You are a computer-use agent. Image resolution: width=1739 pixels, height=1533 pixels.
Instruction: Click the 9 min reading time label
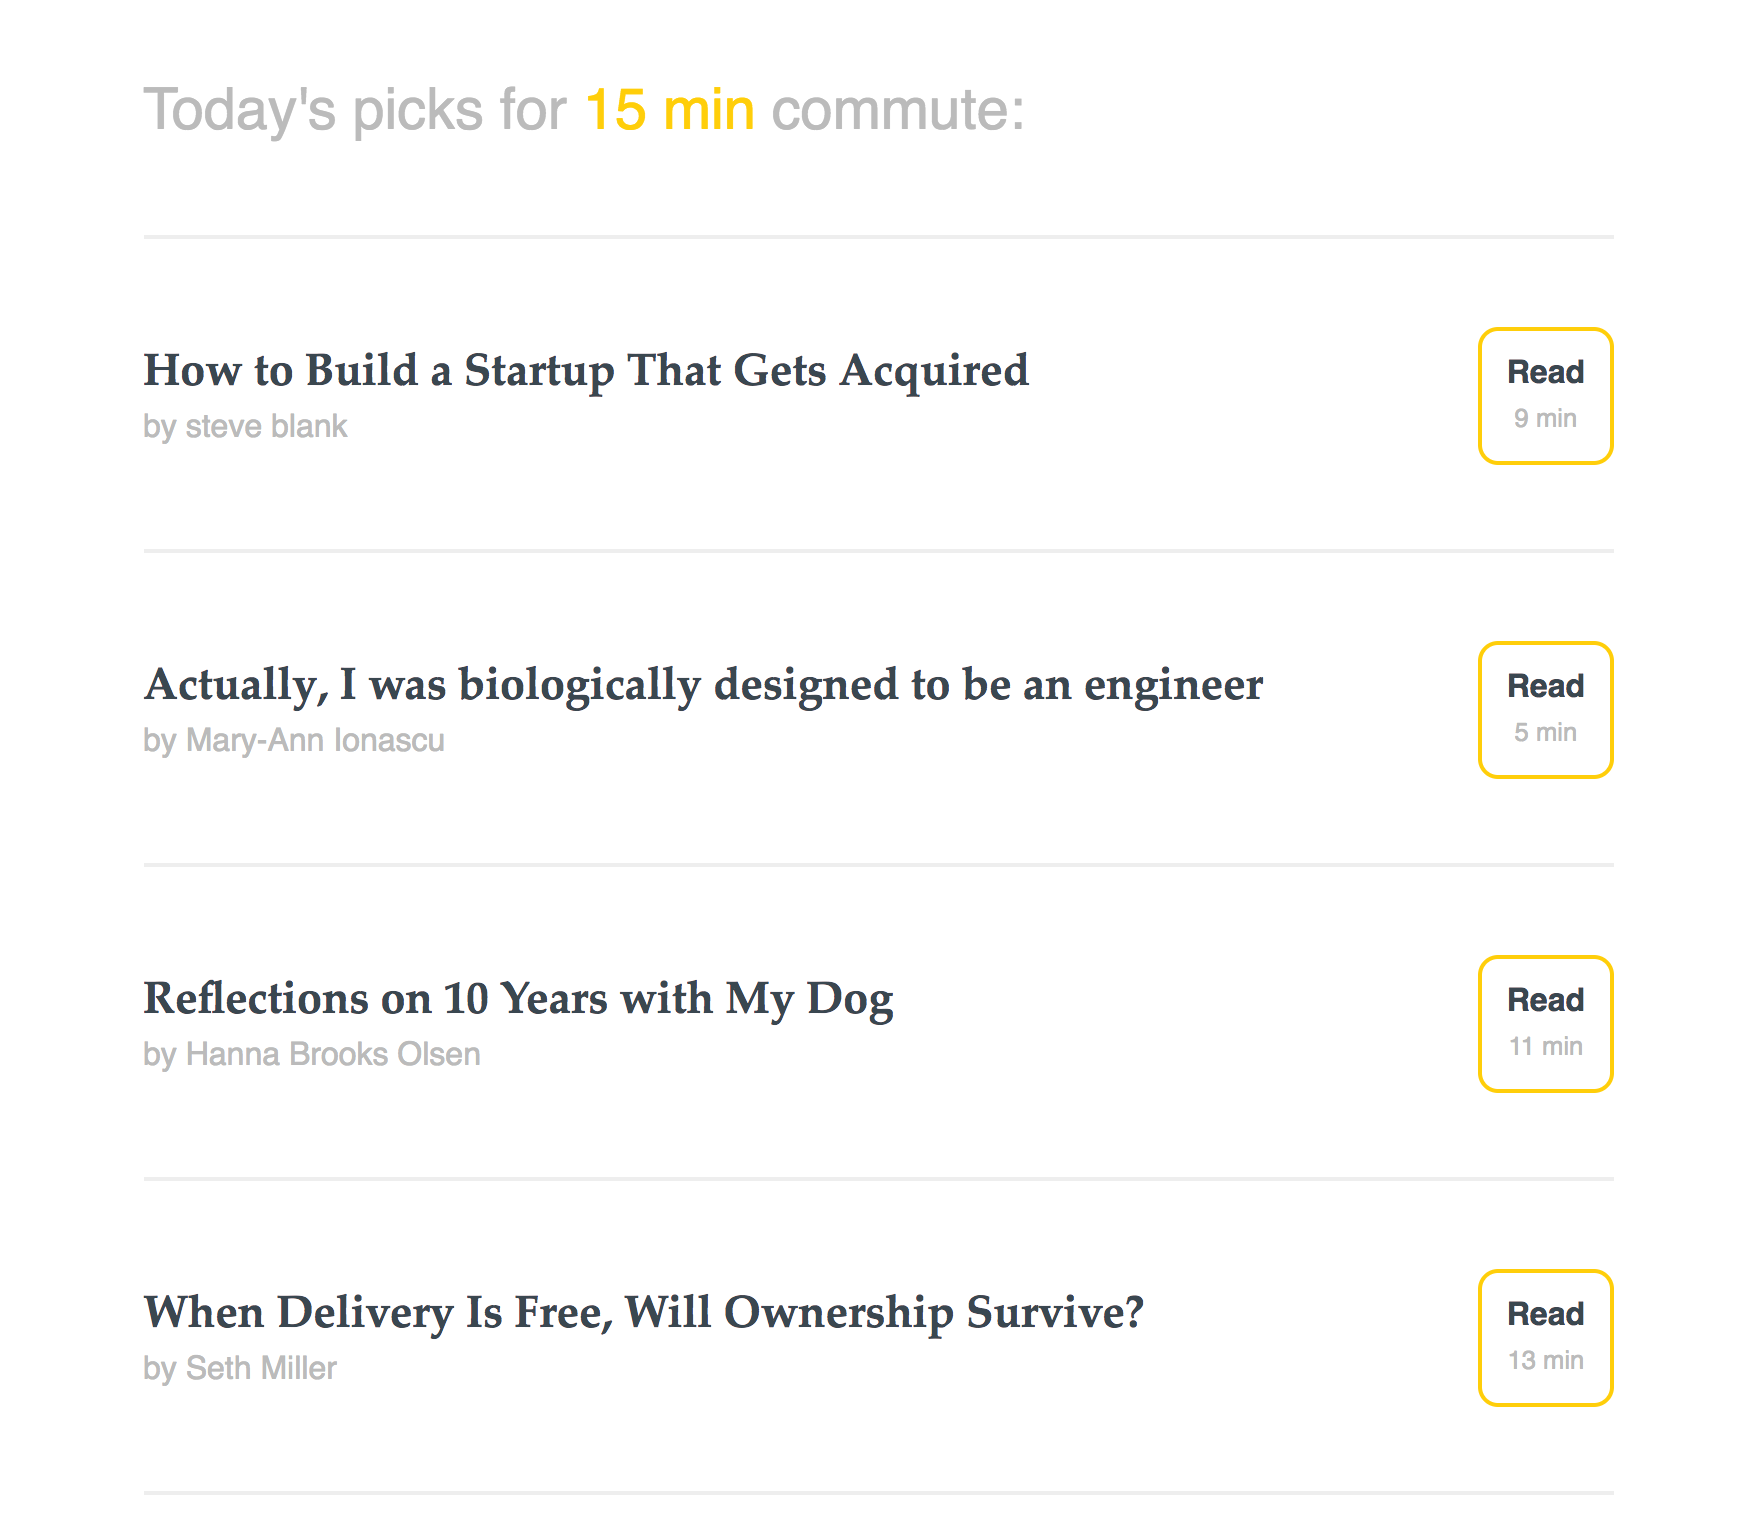coord(1545,420)
